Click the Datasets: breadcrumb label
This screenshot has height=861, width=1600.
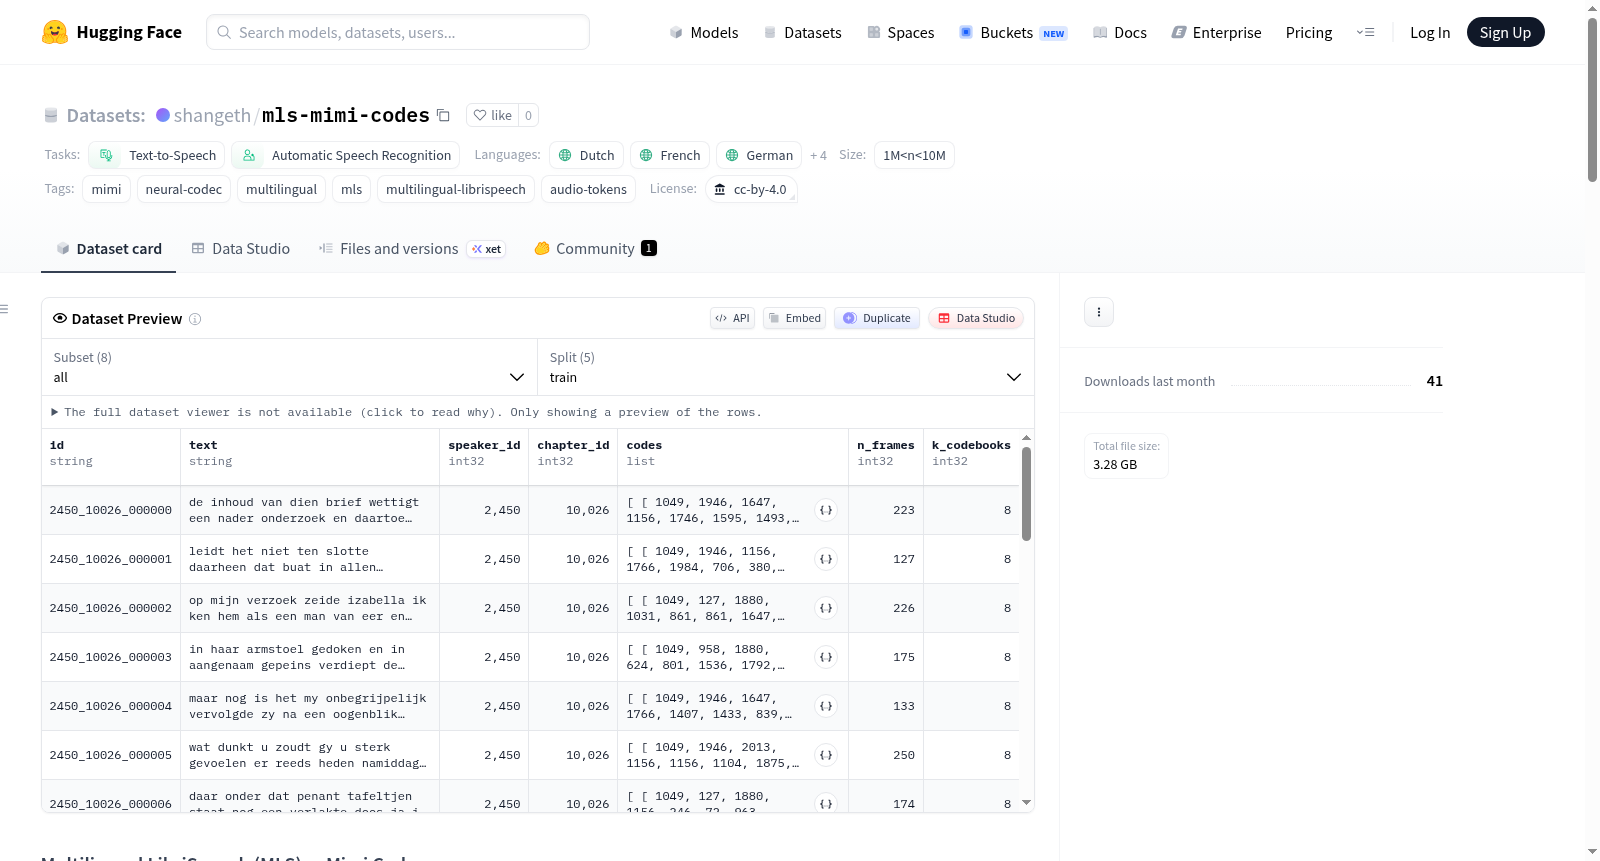(x=106, y=115)
